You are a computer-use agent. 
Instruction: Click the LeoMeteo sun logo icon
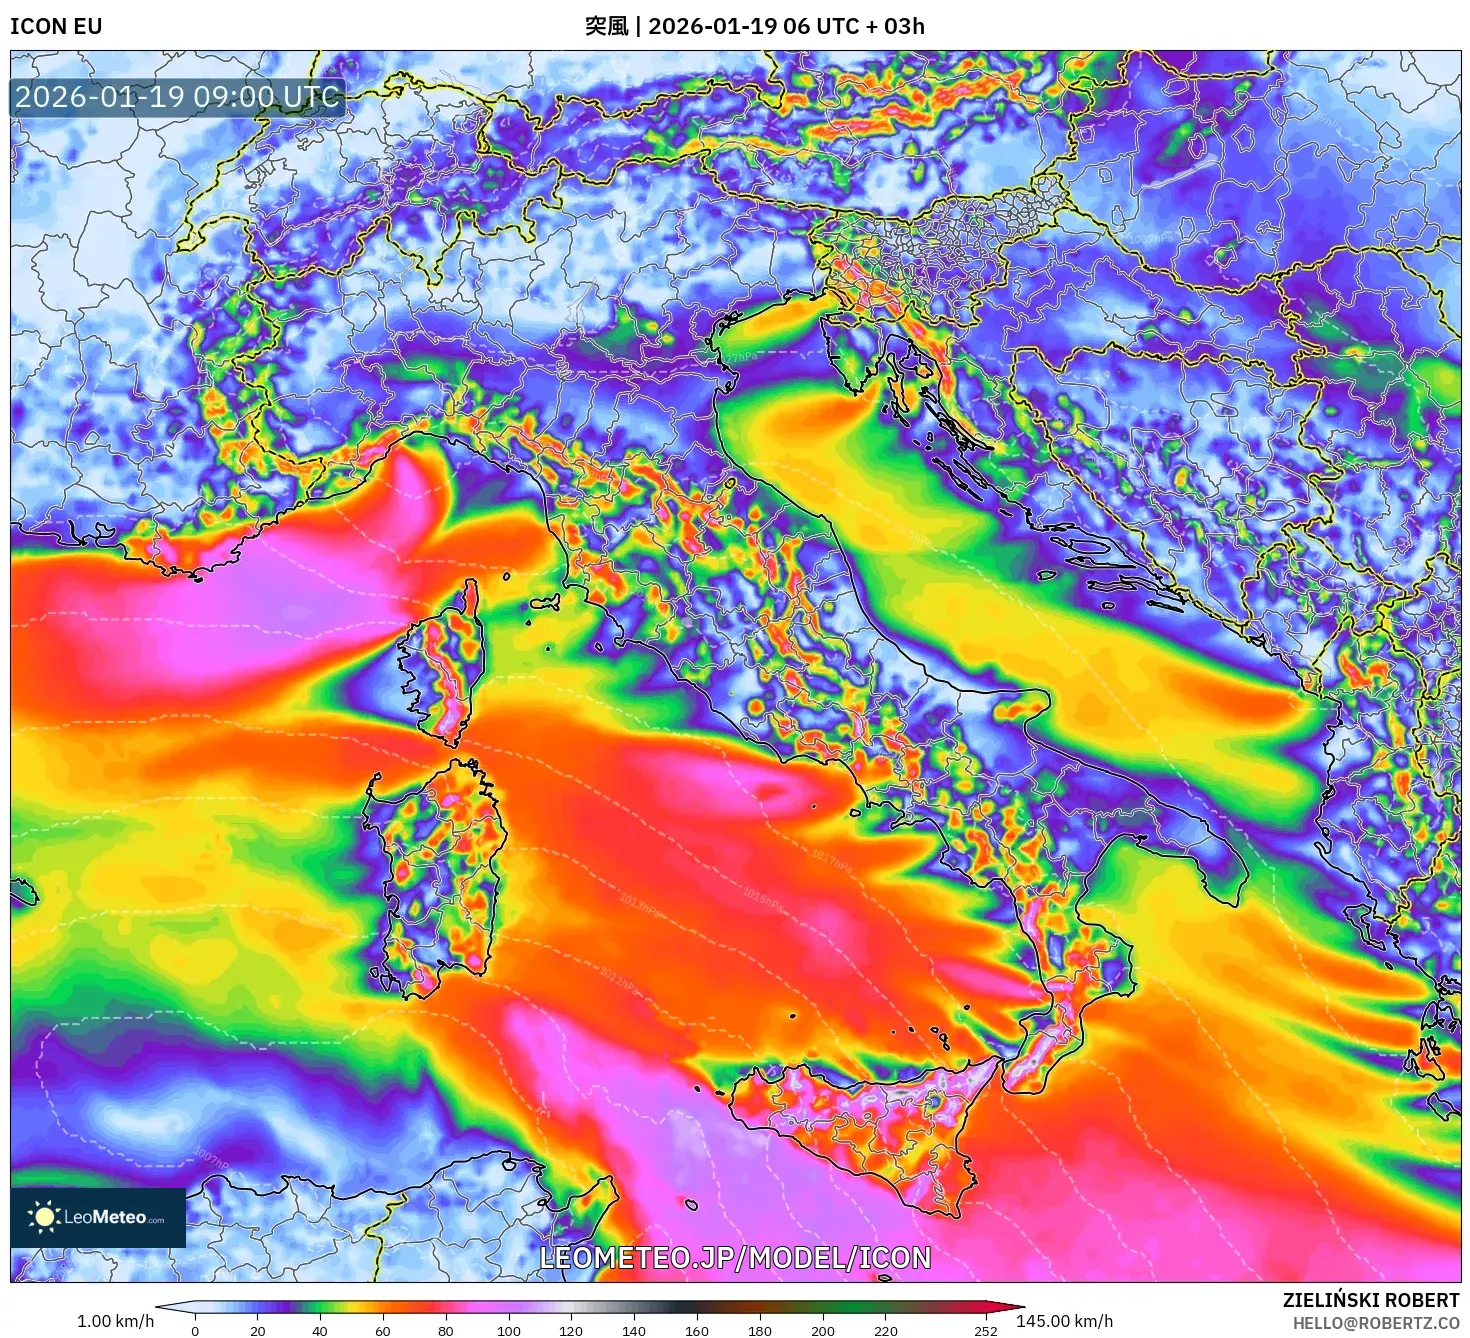[44, 1217]
